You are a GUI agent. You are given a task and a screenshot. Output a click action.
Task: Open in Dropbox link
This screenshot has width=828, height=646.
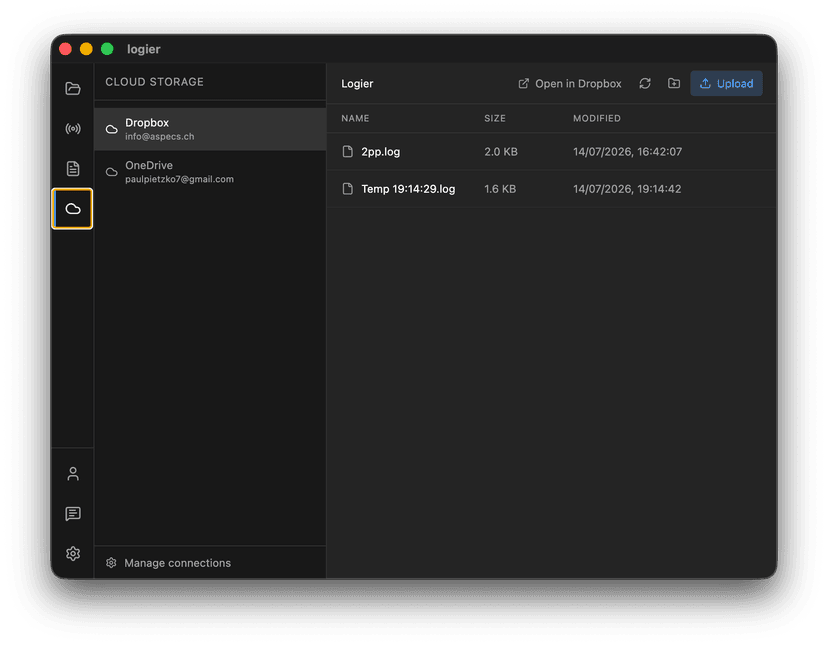pyautogui.click(x=570, y=83)
